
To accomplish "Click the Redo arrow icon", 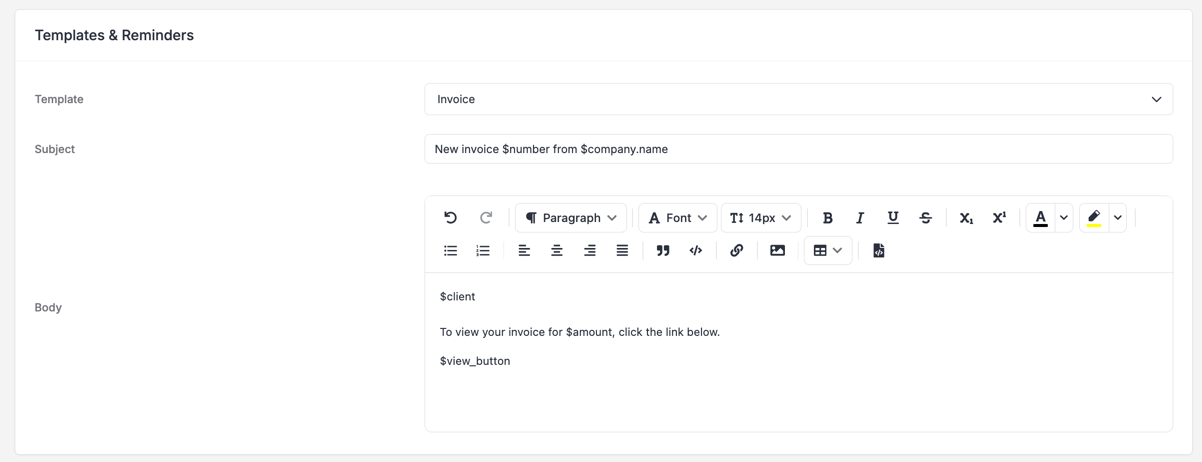I will click(x=486, y=218).
